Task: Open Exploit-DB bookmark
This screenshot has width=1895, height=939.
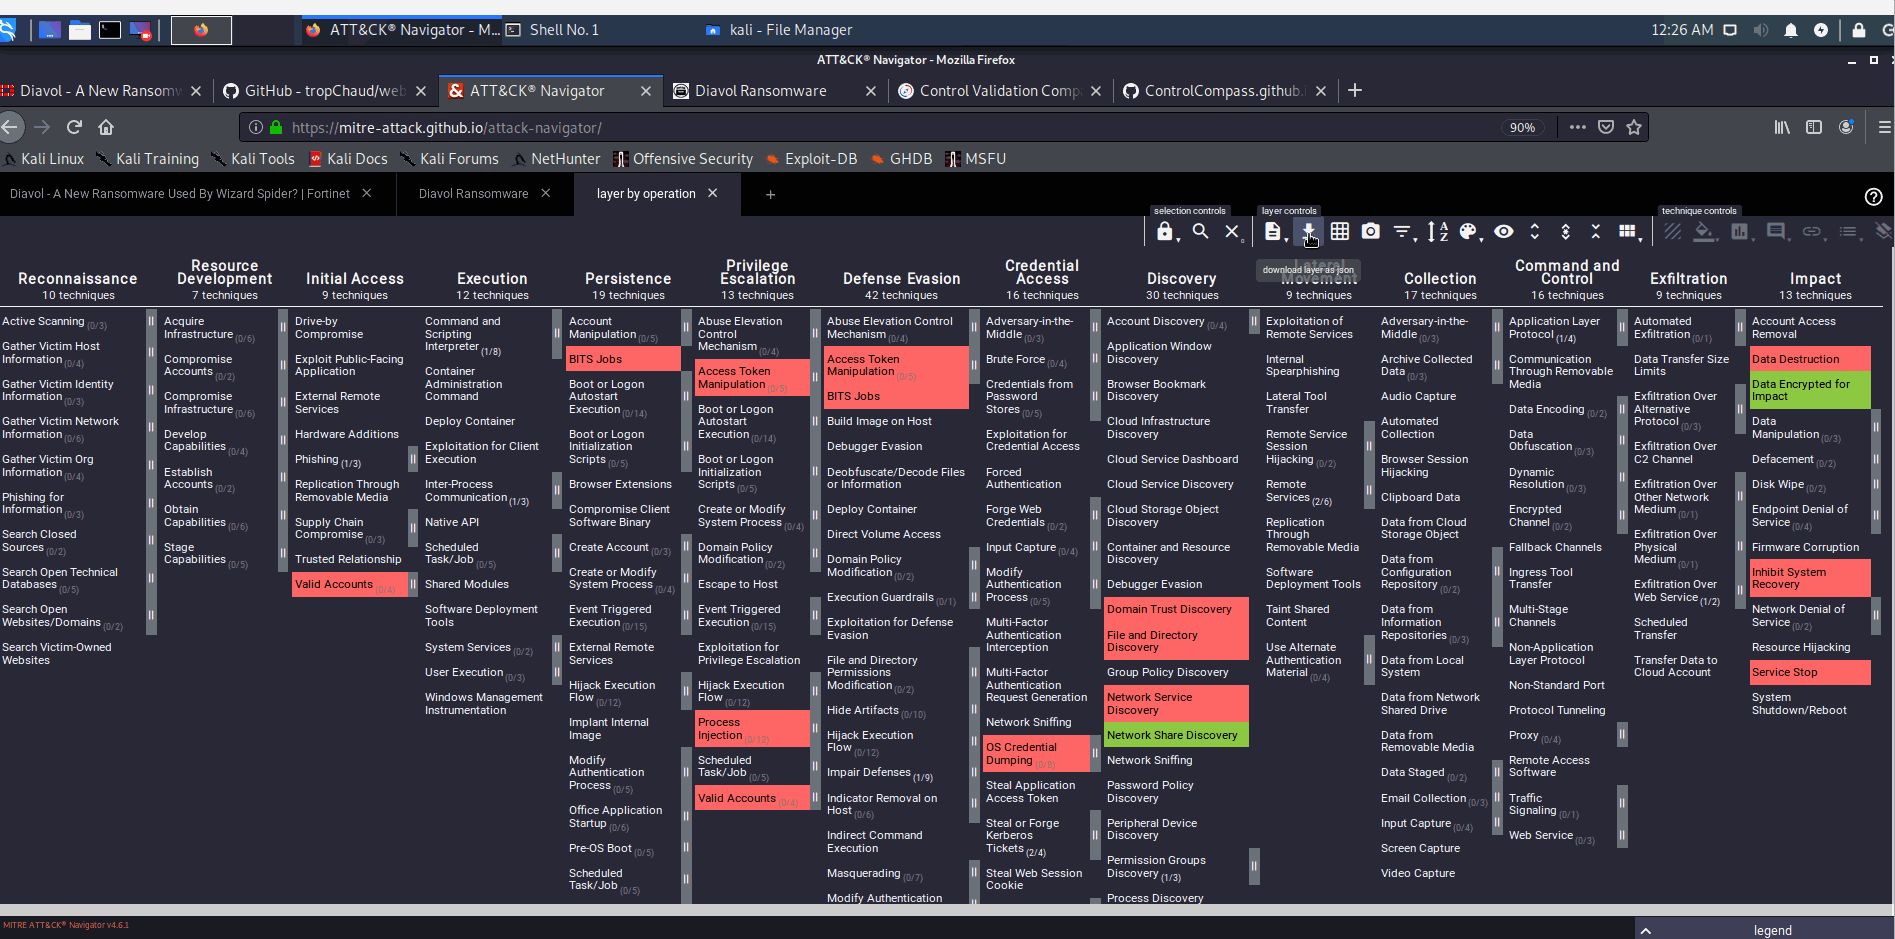Action: point(811,159)
